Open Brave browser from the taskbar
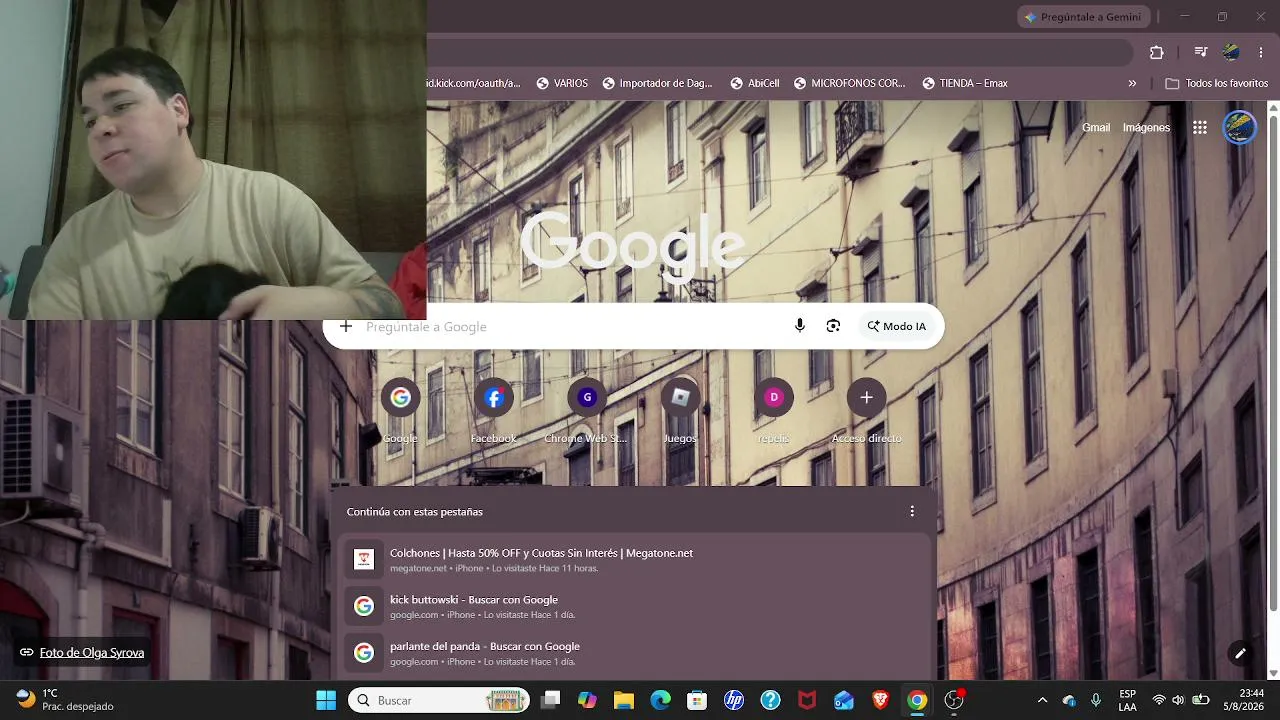 [880, 700]
